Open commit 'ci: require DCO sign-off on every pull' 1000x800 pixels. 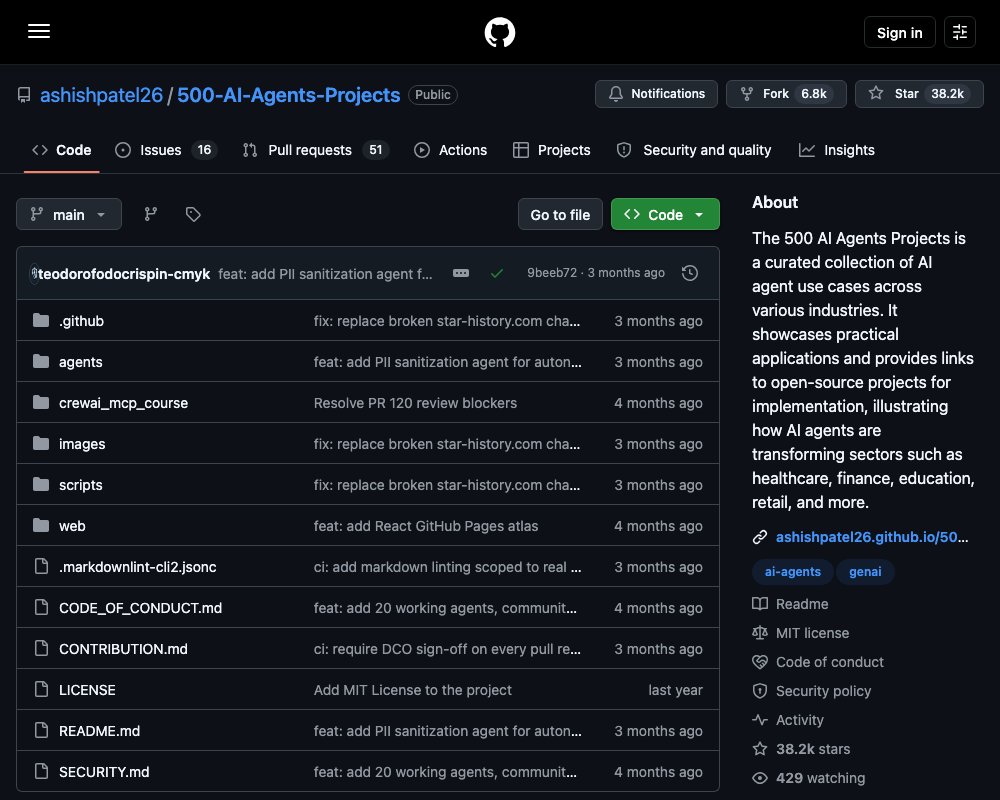(447, 649)
